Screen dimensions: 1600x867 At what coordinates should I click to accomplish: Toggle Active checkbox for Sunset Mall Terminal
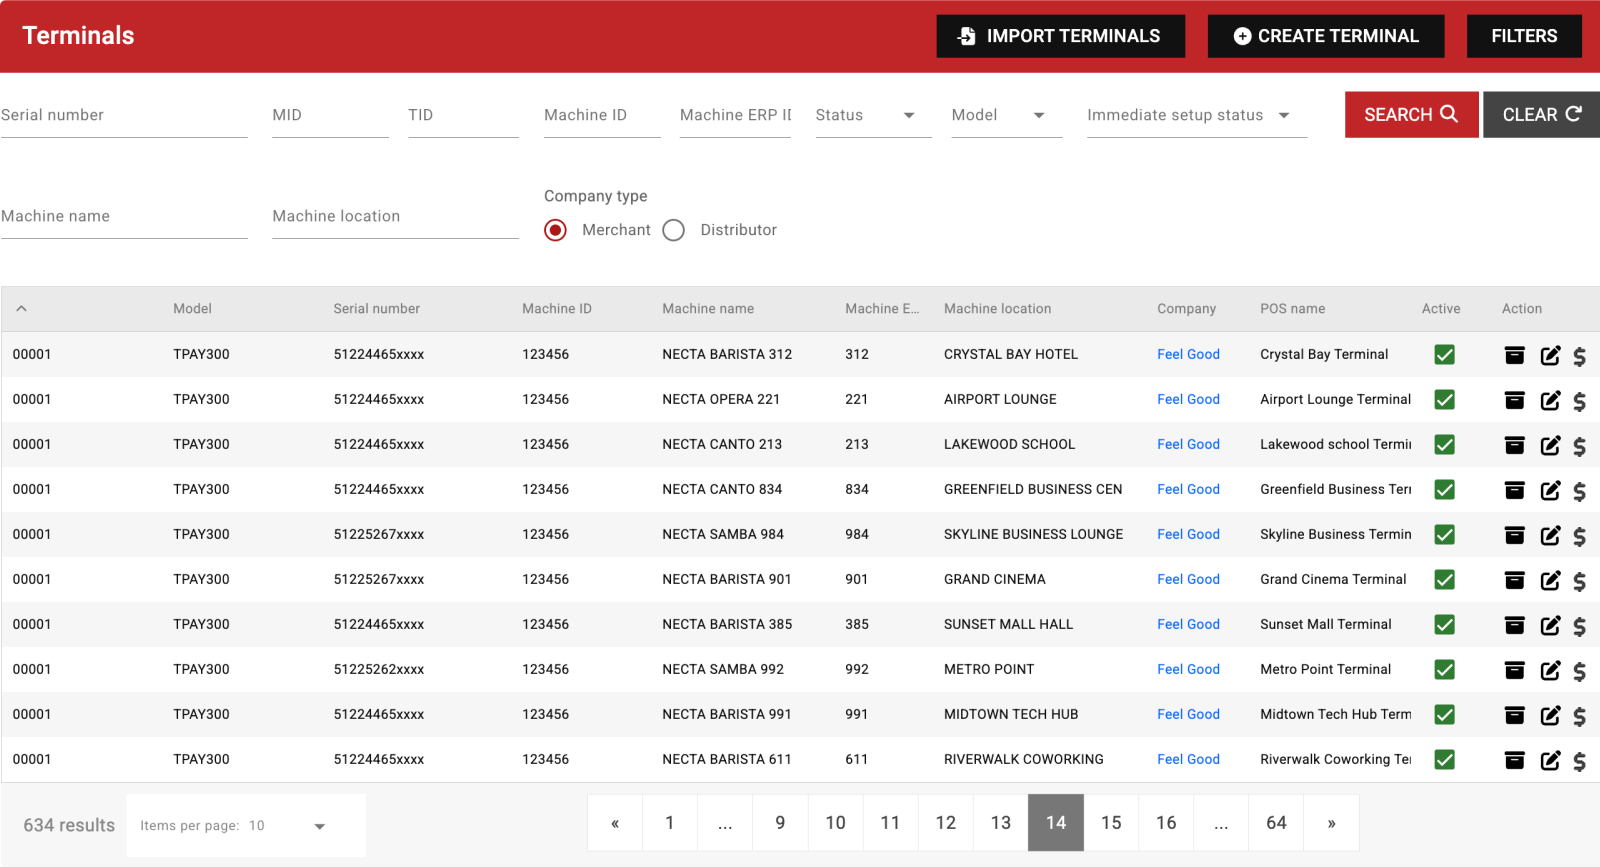(1444, 625)
